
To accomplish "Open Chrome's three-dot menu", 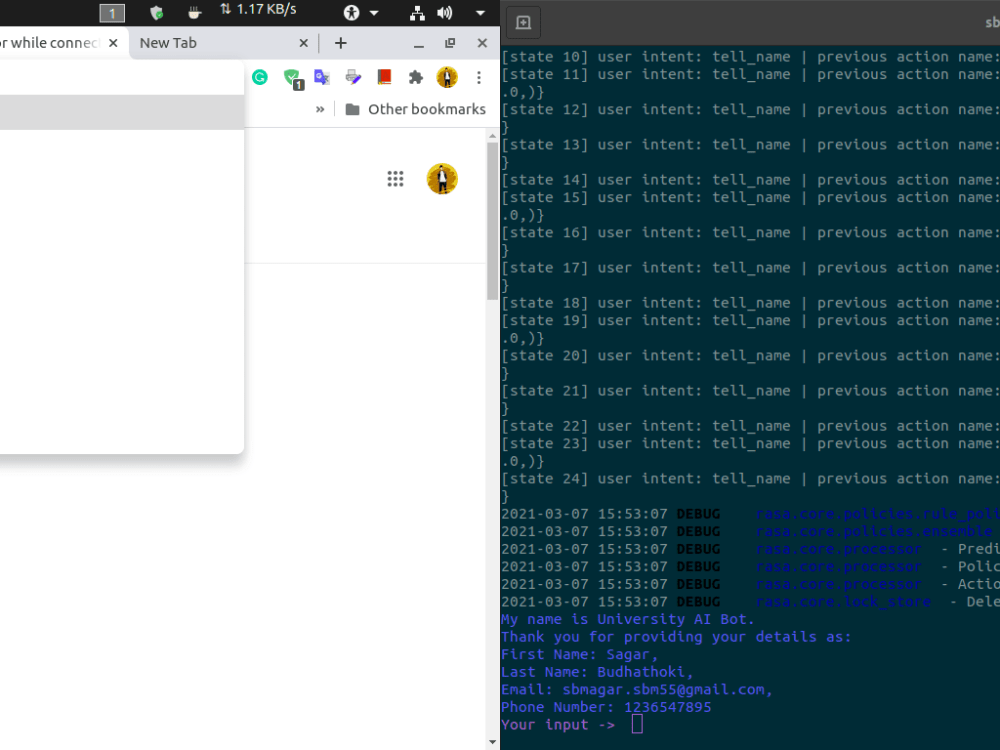I will point(478,77).
